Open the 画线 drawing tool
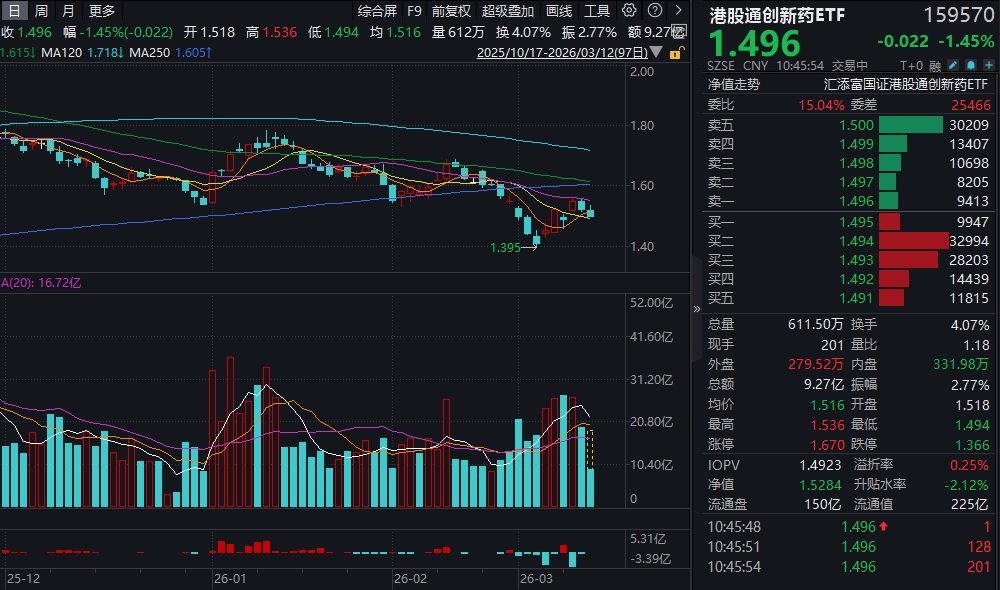The width and height of the screenshot is (1000, 590). pyautogui.click(x=556, y=10)
